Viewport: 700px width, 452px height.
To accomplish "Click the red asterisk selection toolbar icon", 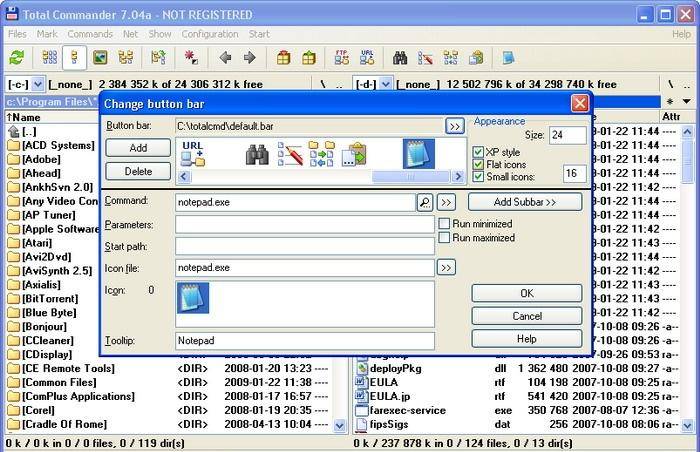I will (191, 58).
